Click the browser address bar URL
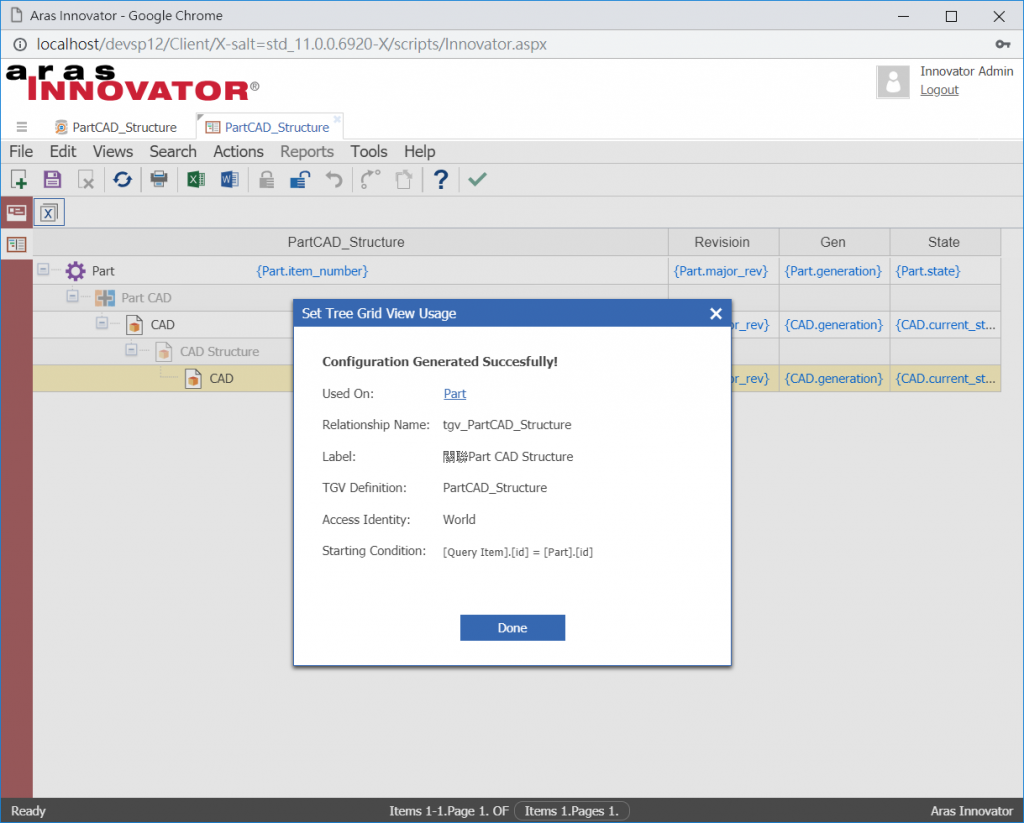 pyautogui.click(x=291, y=44)
